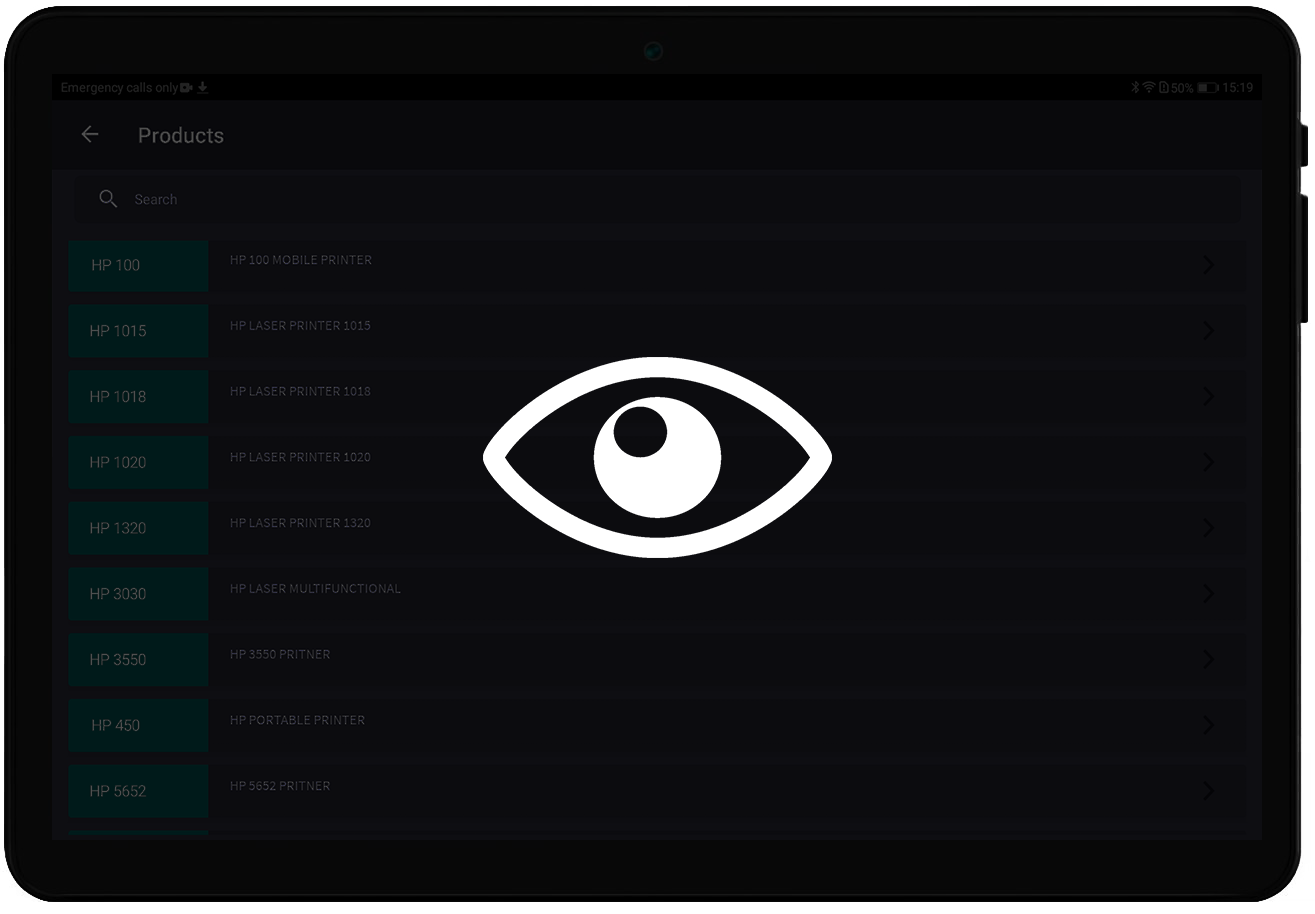The height and width of the screenshot is (914, 1315).
Task: Tap the download icon in status bar
Action: (x=202, y=88)
